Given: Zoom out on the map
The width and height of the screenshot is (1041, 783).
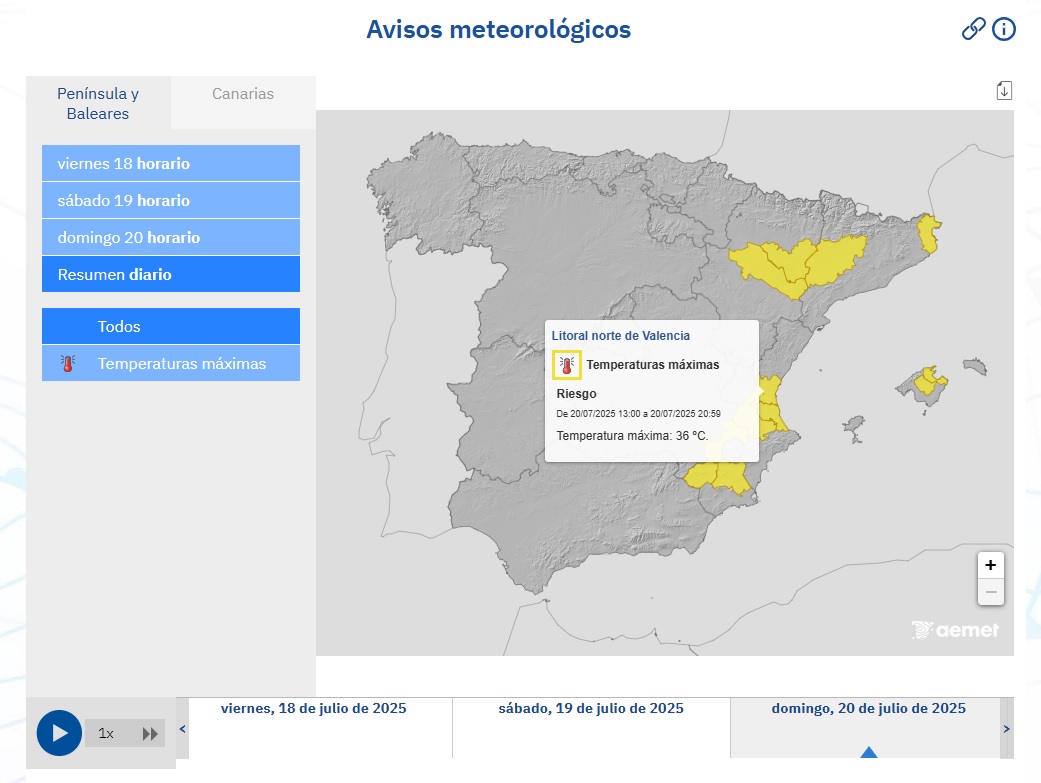Looking at the screenshot, I should [990, 592].
